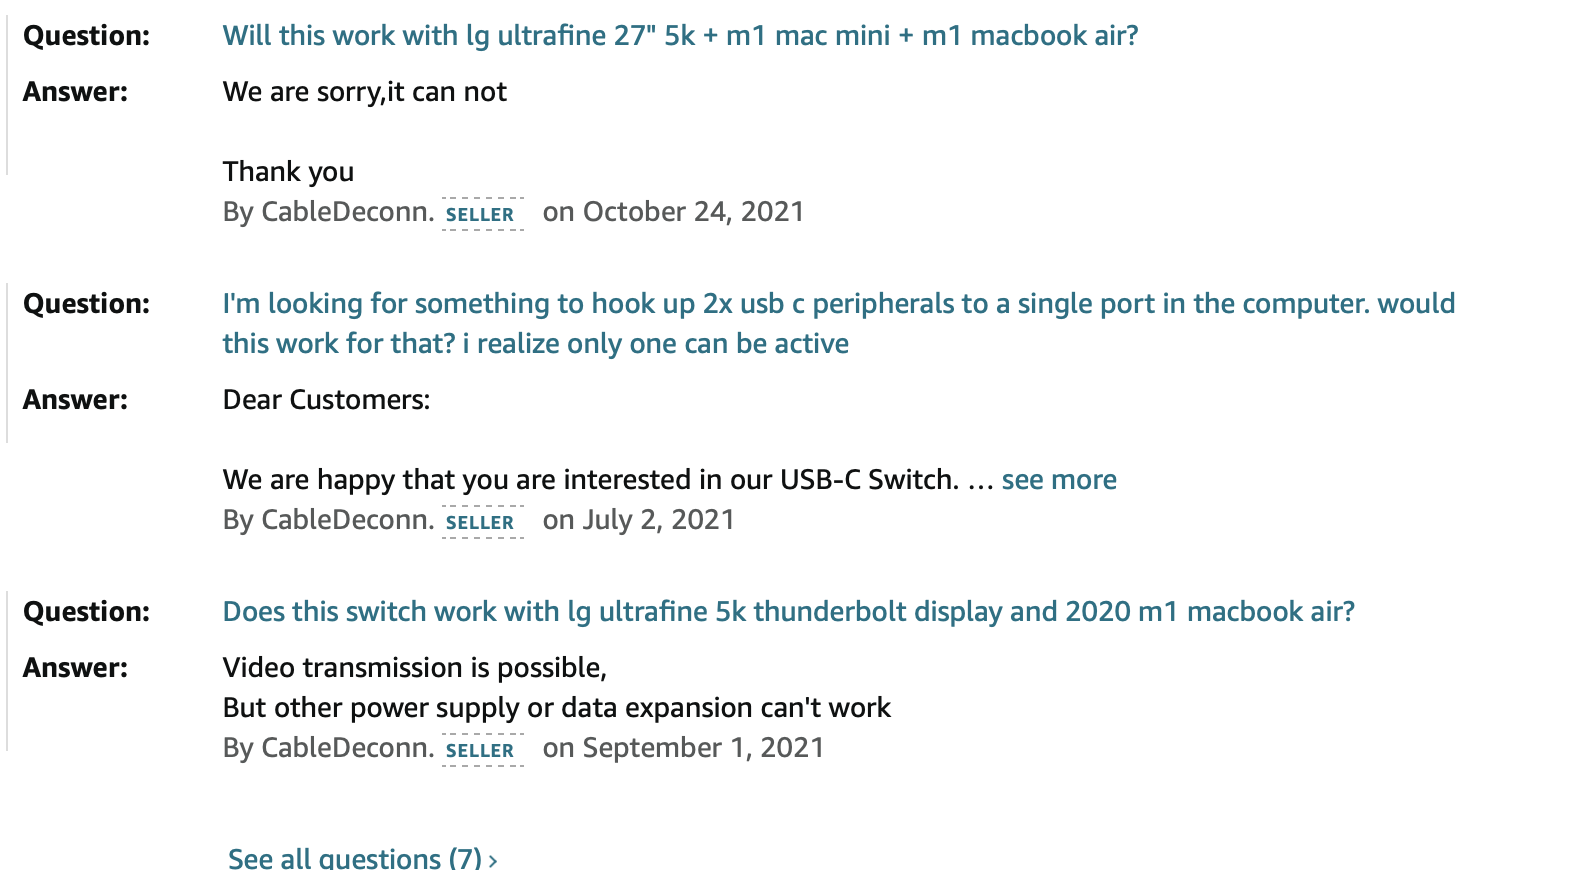This screenshot has height=870, width=1572.
Task: Click the "We are sorry, it can not" answer
Action: coord(365,92)
